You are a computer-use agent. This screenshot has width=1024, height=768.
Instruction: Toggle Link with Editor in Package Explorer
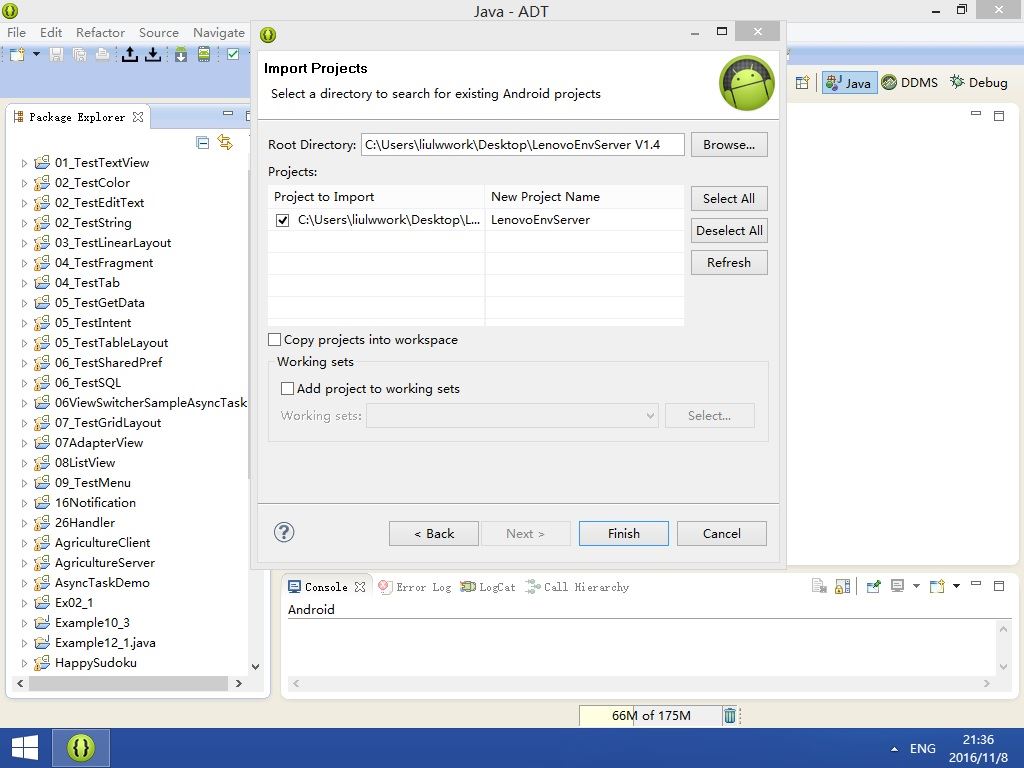point(225,142)
